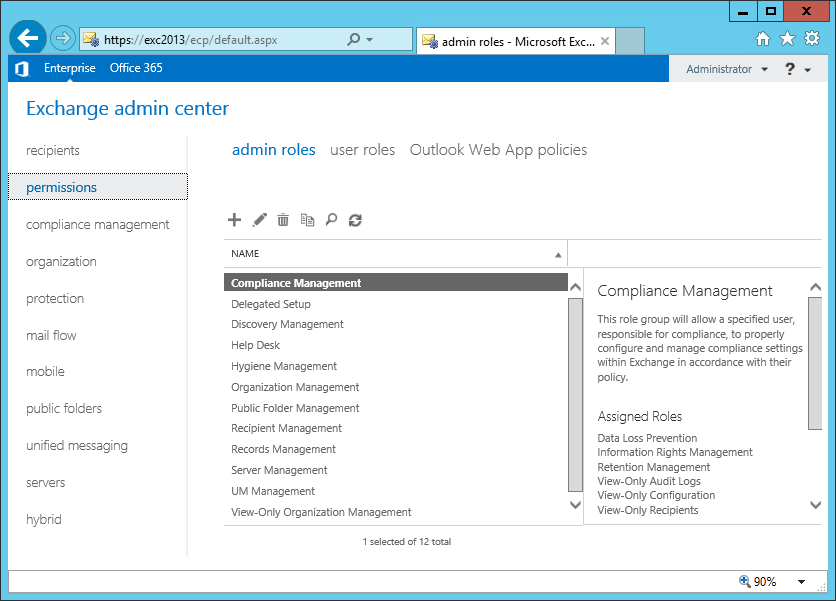Open the zoom level dropdown arrow
Image resolution: width=836 pixels, height=601 pixels.
[x=801, y=582]
